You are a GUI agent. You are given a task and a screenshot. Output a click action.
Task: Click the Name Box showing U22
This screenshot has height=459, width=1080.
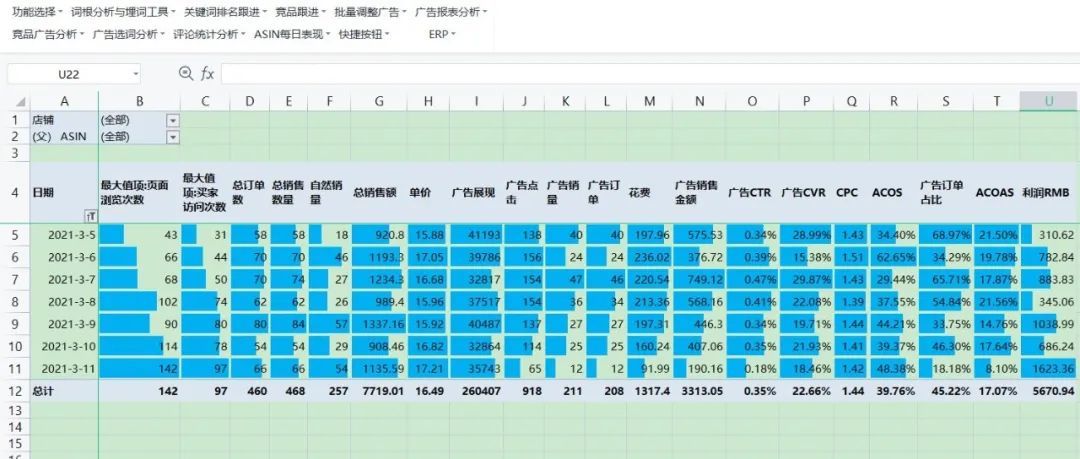coord(68,74)
